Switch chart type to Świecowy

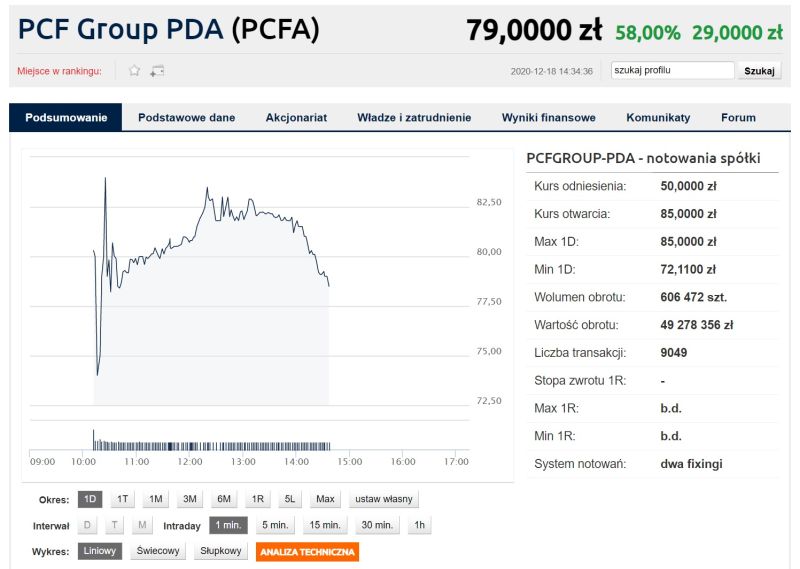coord(157,551)
